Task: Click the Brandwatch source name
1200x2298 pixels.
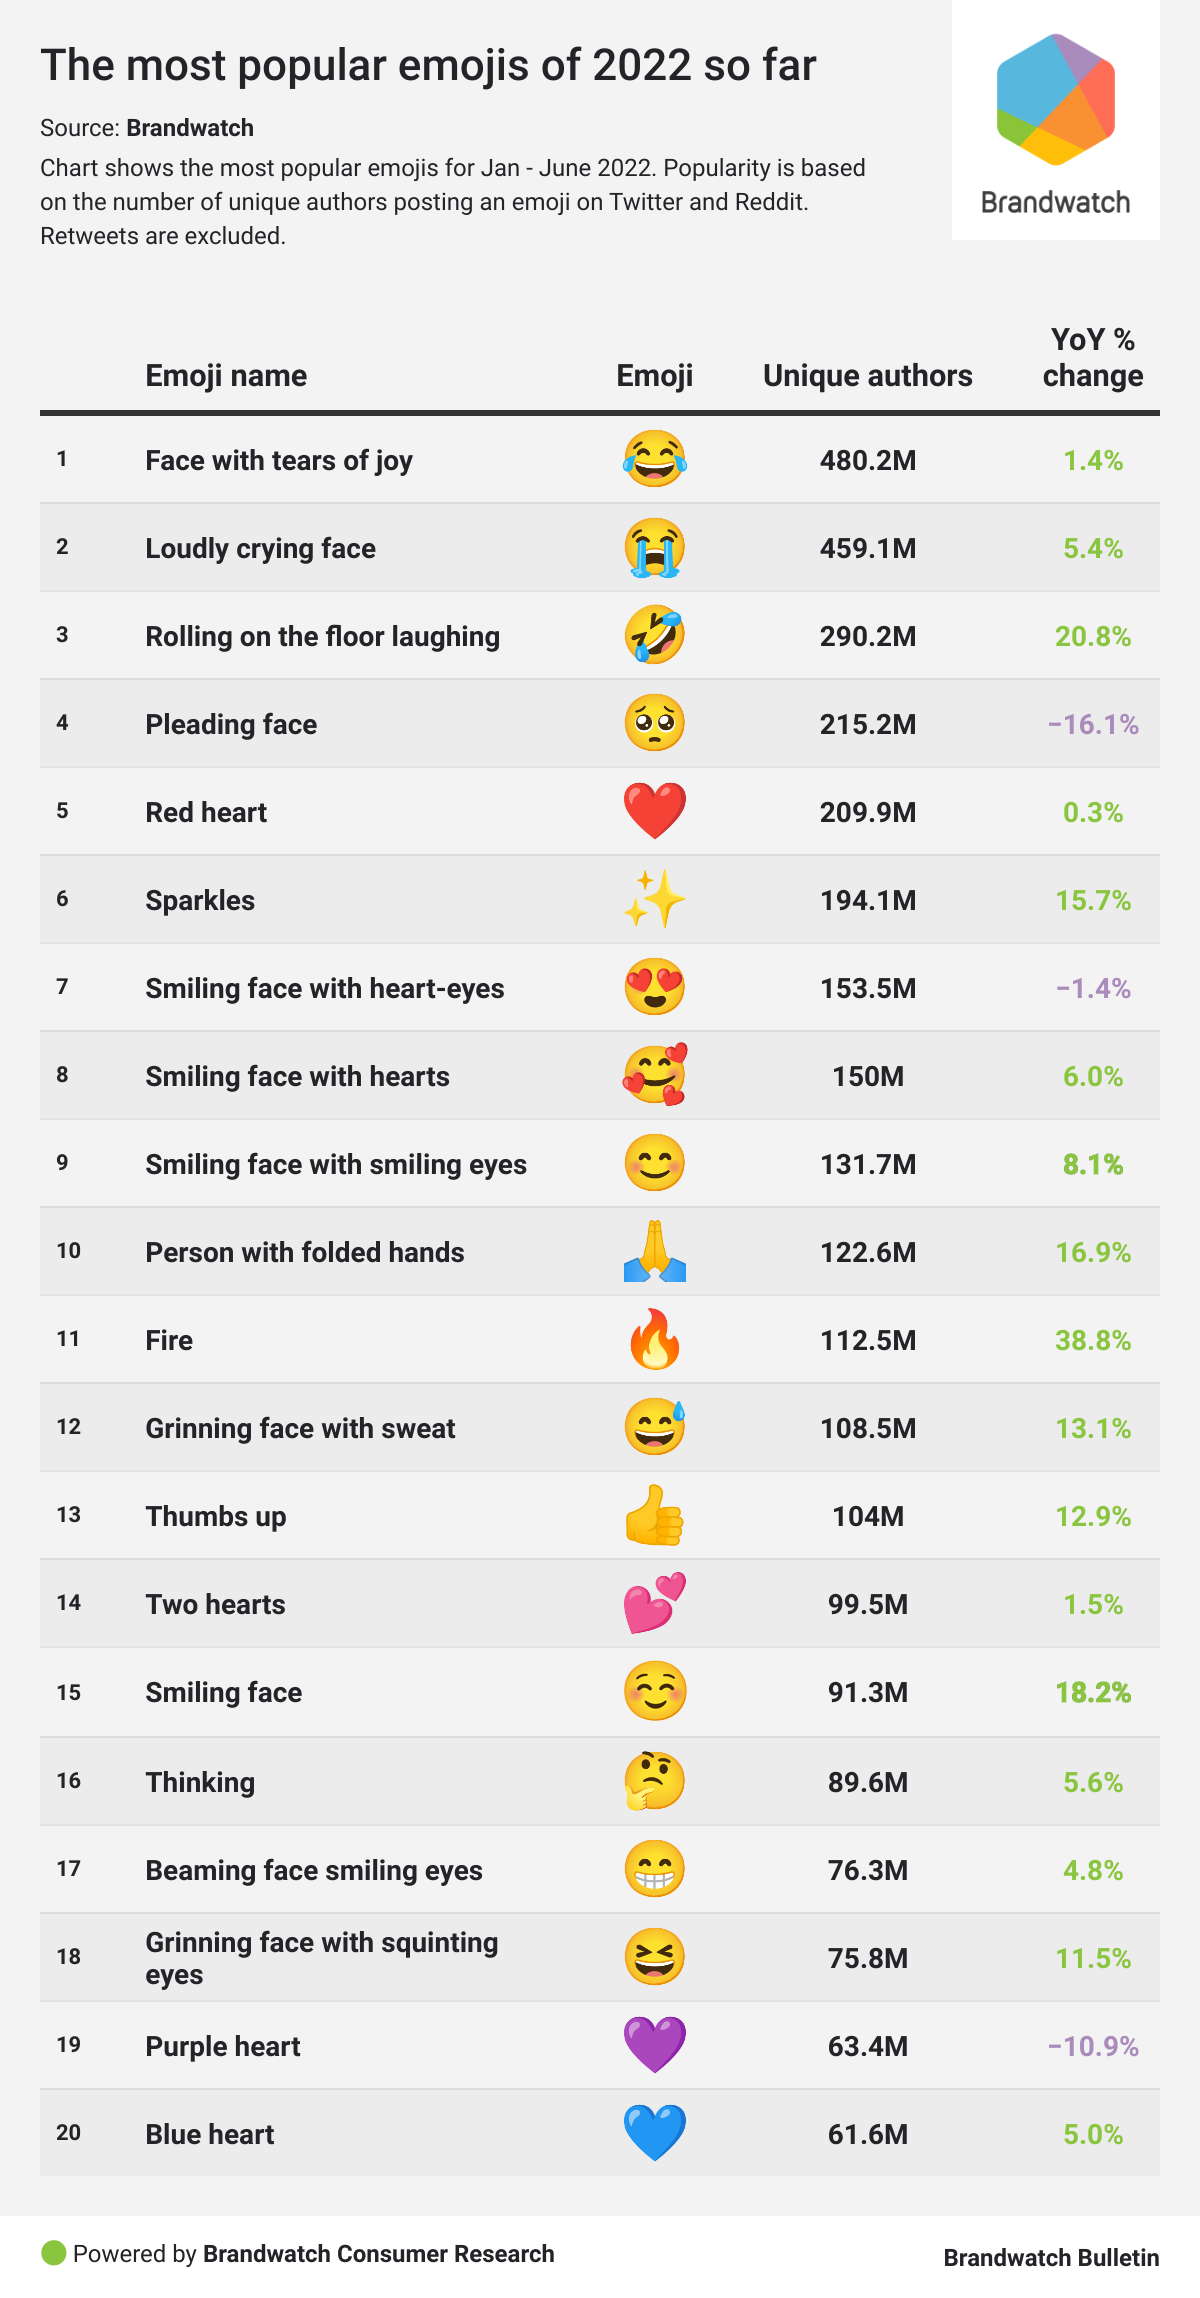Action: [x=190, y=128]
